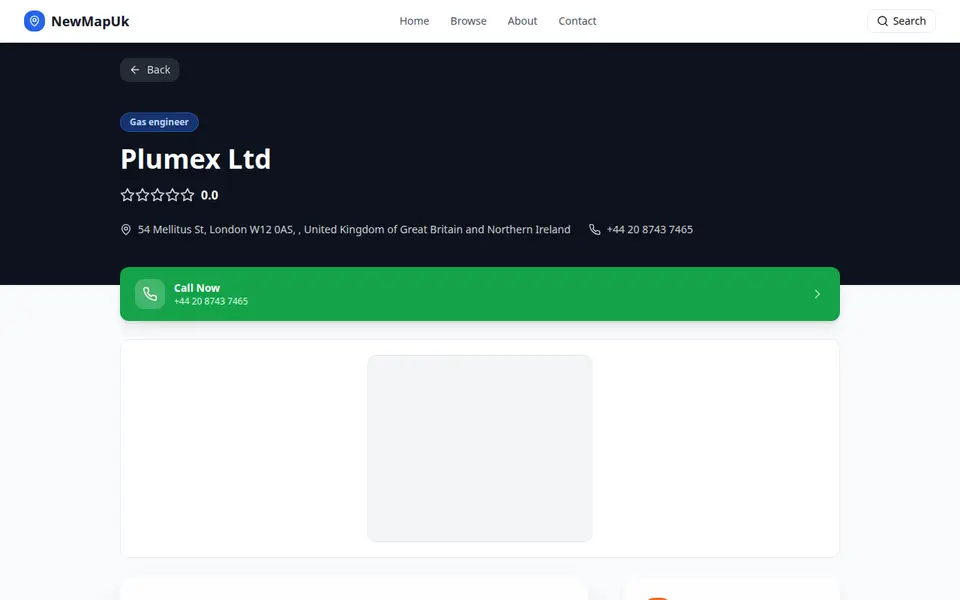Screen dimensions: 960x600
Task: Click the Call Now green banner label
Action: pos(197,288)
